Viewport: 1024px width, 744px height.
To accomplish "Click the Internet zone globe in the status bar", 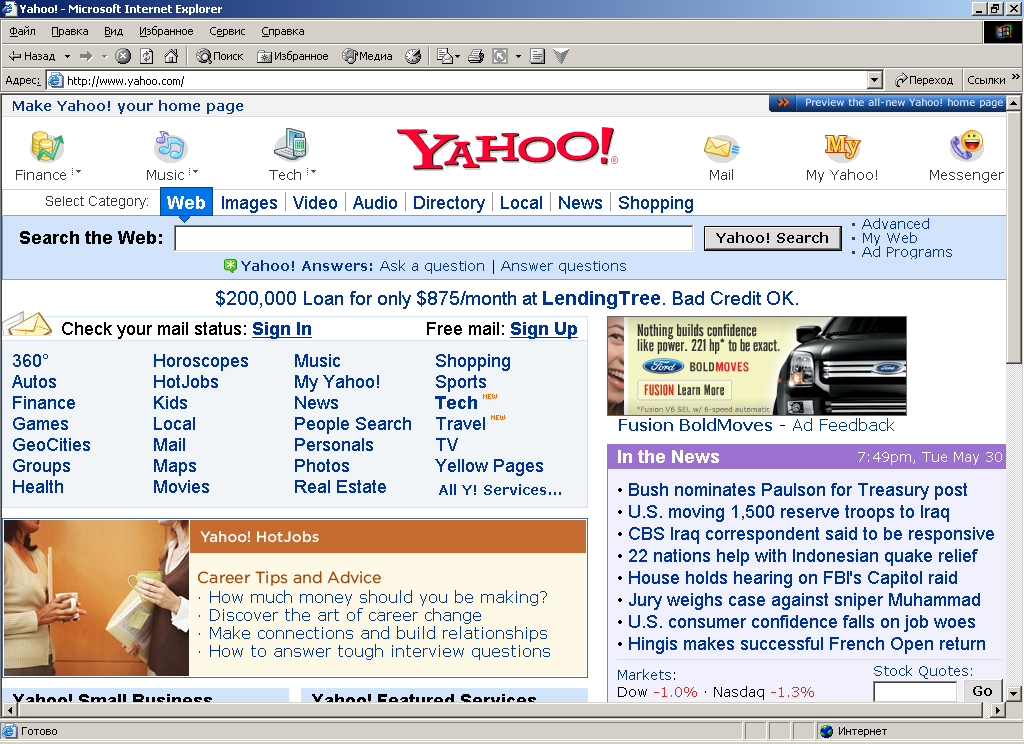I will 827,731.
